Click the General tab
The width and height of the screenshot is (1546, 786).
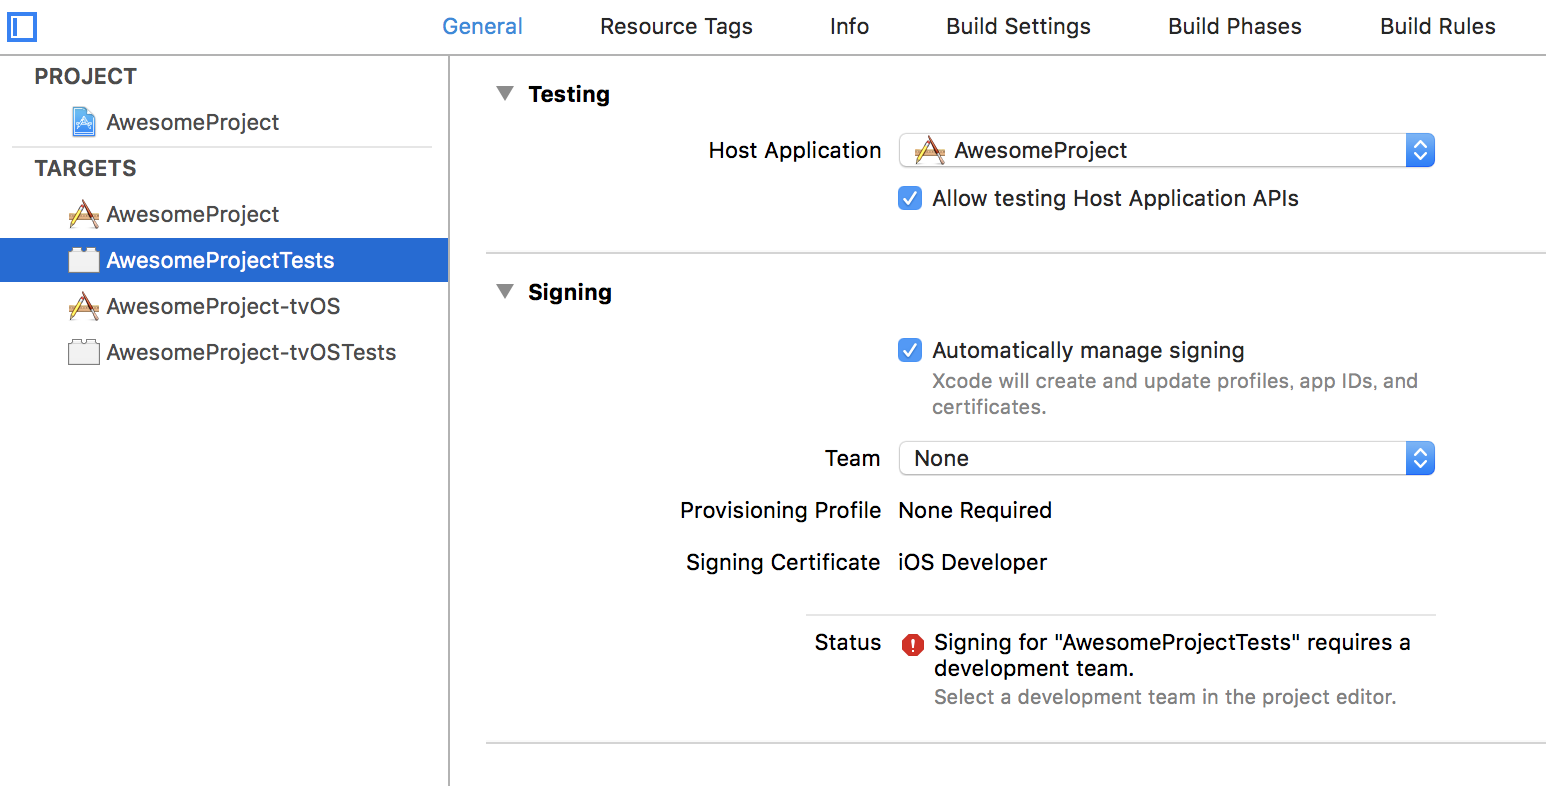tap(483, 26)
